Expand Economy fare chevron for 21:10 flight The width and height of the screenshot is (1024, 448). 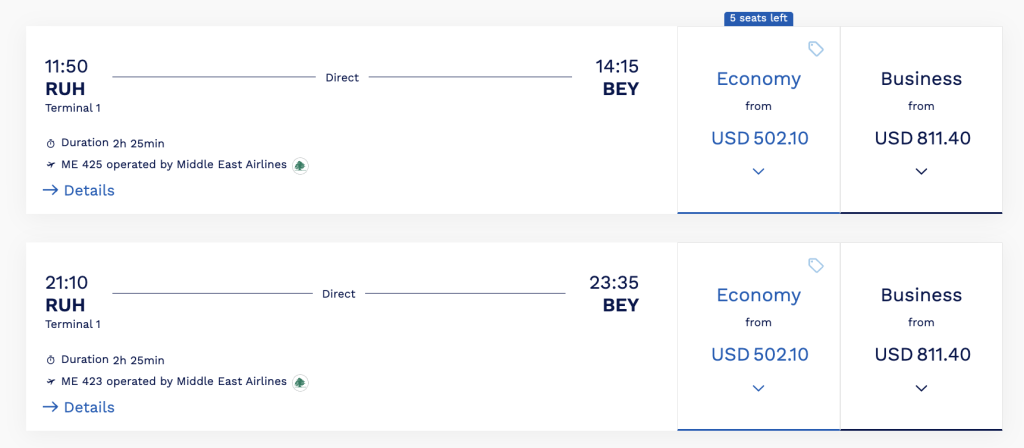[758, 389]
